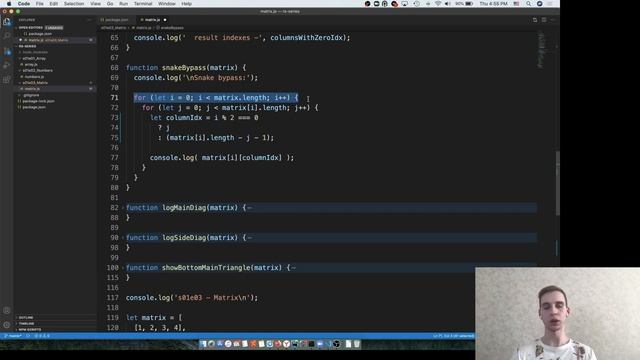The height and width of the screenshot is (360, 640).
Task: Collapse the Open Editors section
Action: (x=31, y=28)
